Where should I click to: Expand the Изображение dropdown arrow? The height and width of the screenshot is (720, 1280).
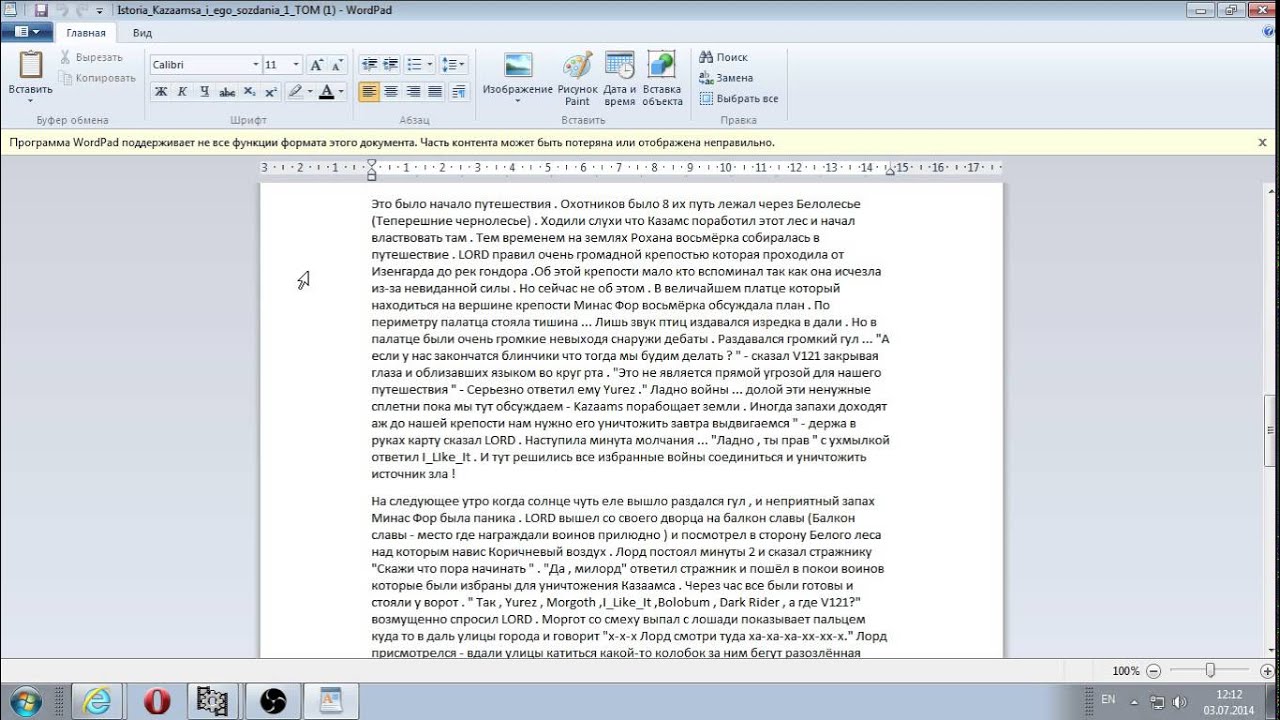pos(518,101)
